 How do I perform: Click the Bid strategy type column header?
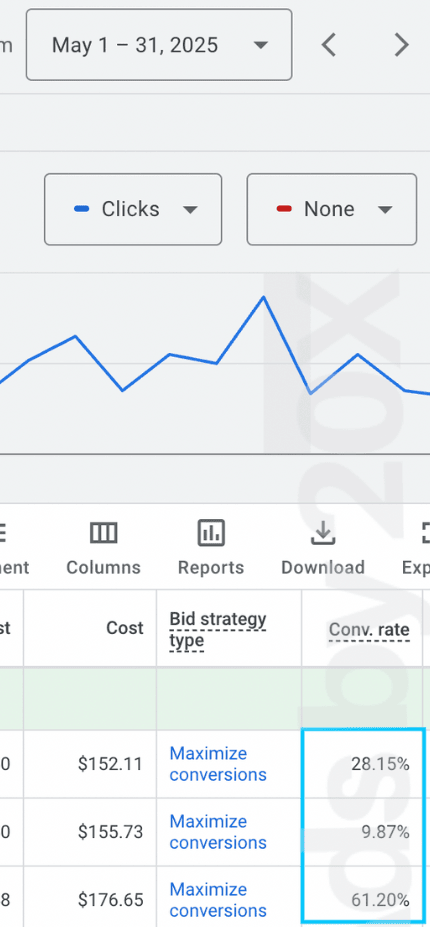pyautogui.click(x=218, y=630)
